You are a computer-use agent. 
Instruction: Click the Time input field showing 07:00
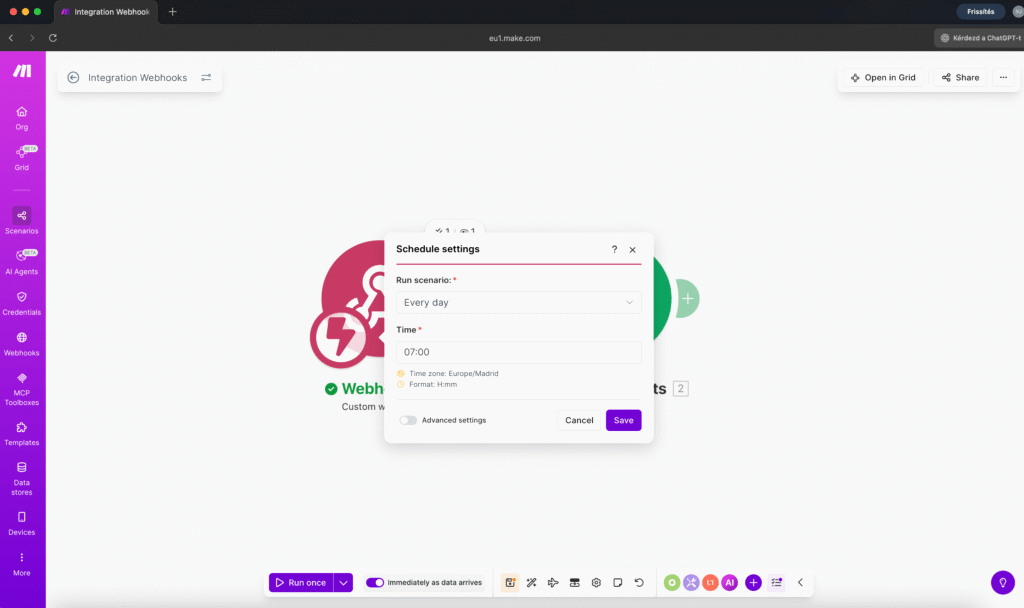click(x=518, y=352)
